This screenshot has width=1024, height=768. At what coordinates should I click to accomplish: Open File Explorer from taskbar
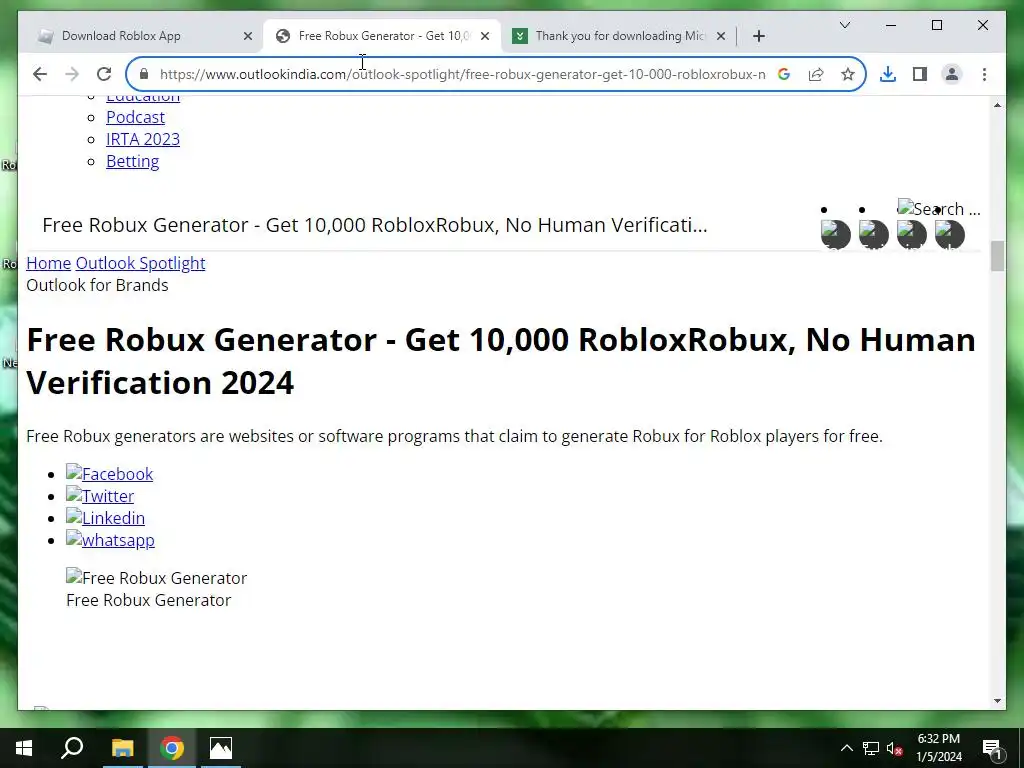click(x=122, y=748)
